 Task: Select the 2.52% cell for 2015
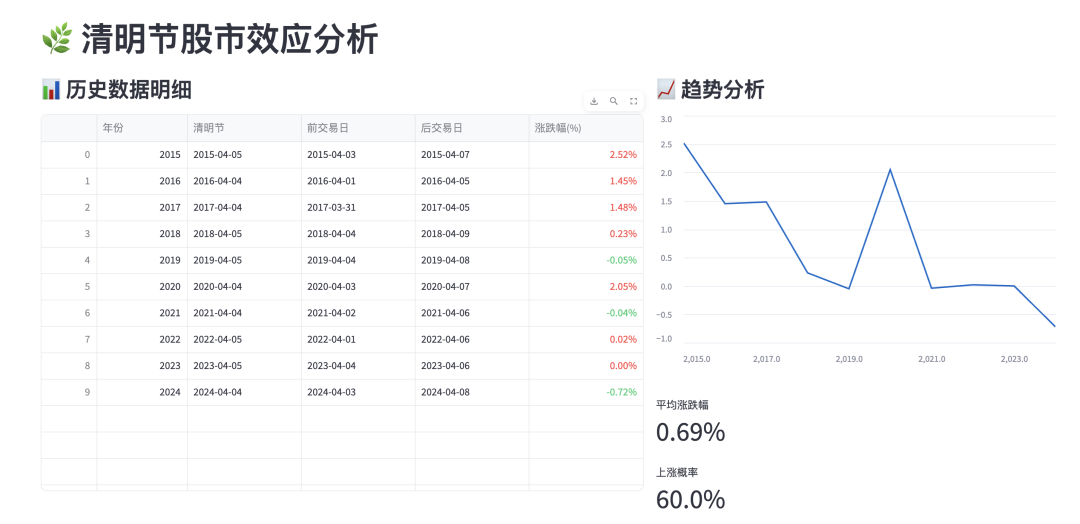click(x=586, y=155)
